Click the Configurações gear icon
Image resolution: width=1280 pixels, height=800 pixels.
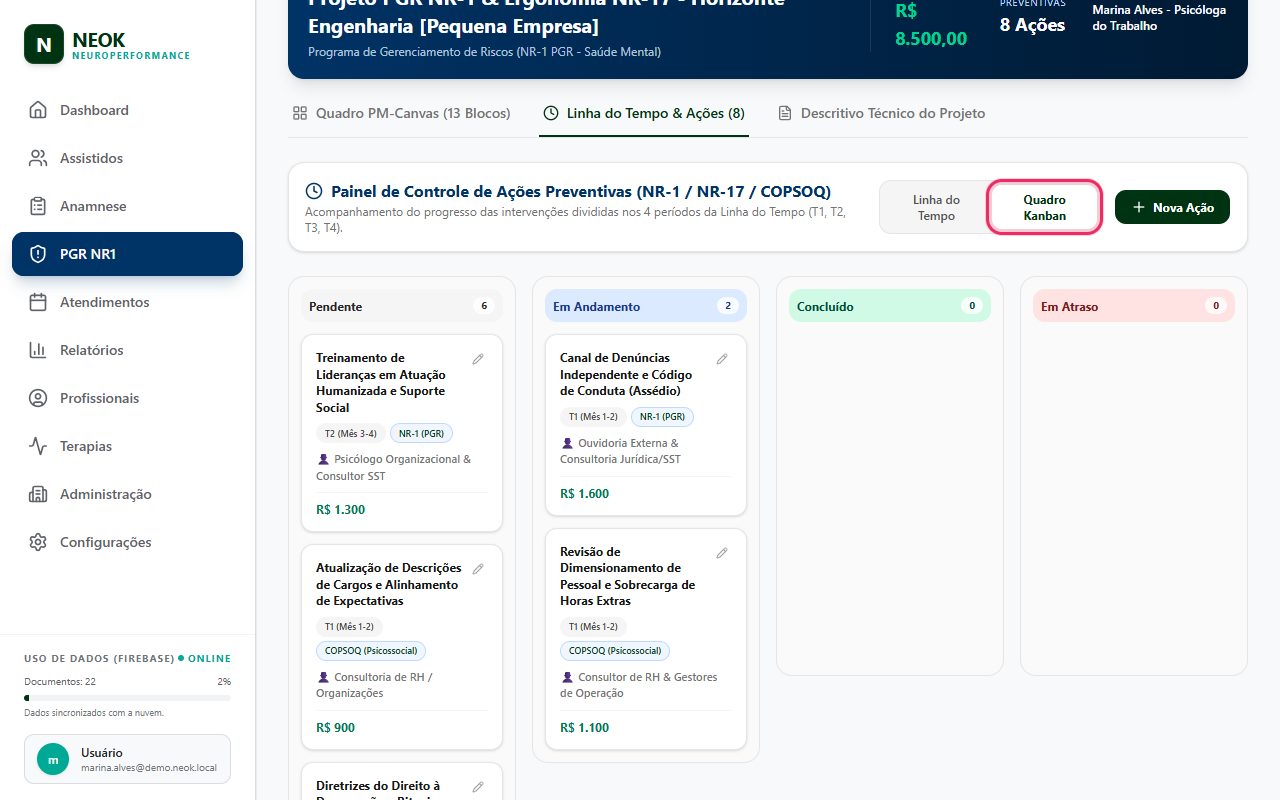[38, 542]
